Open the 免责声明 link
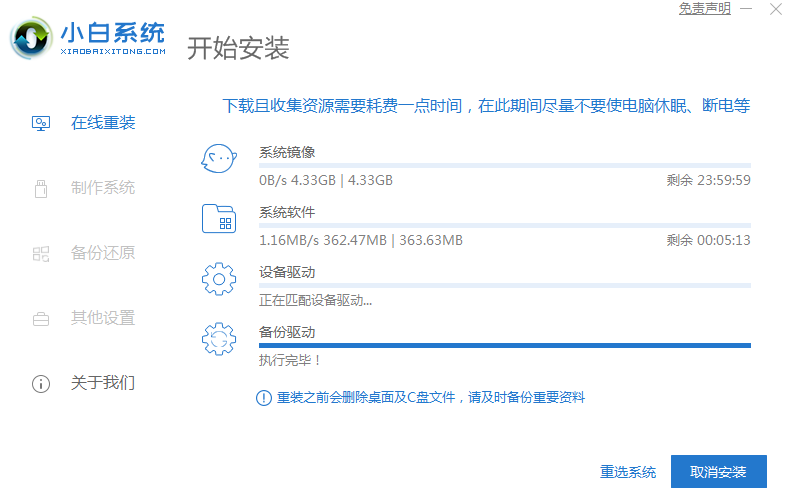 tap(704, 9)
